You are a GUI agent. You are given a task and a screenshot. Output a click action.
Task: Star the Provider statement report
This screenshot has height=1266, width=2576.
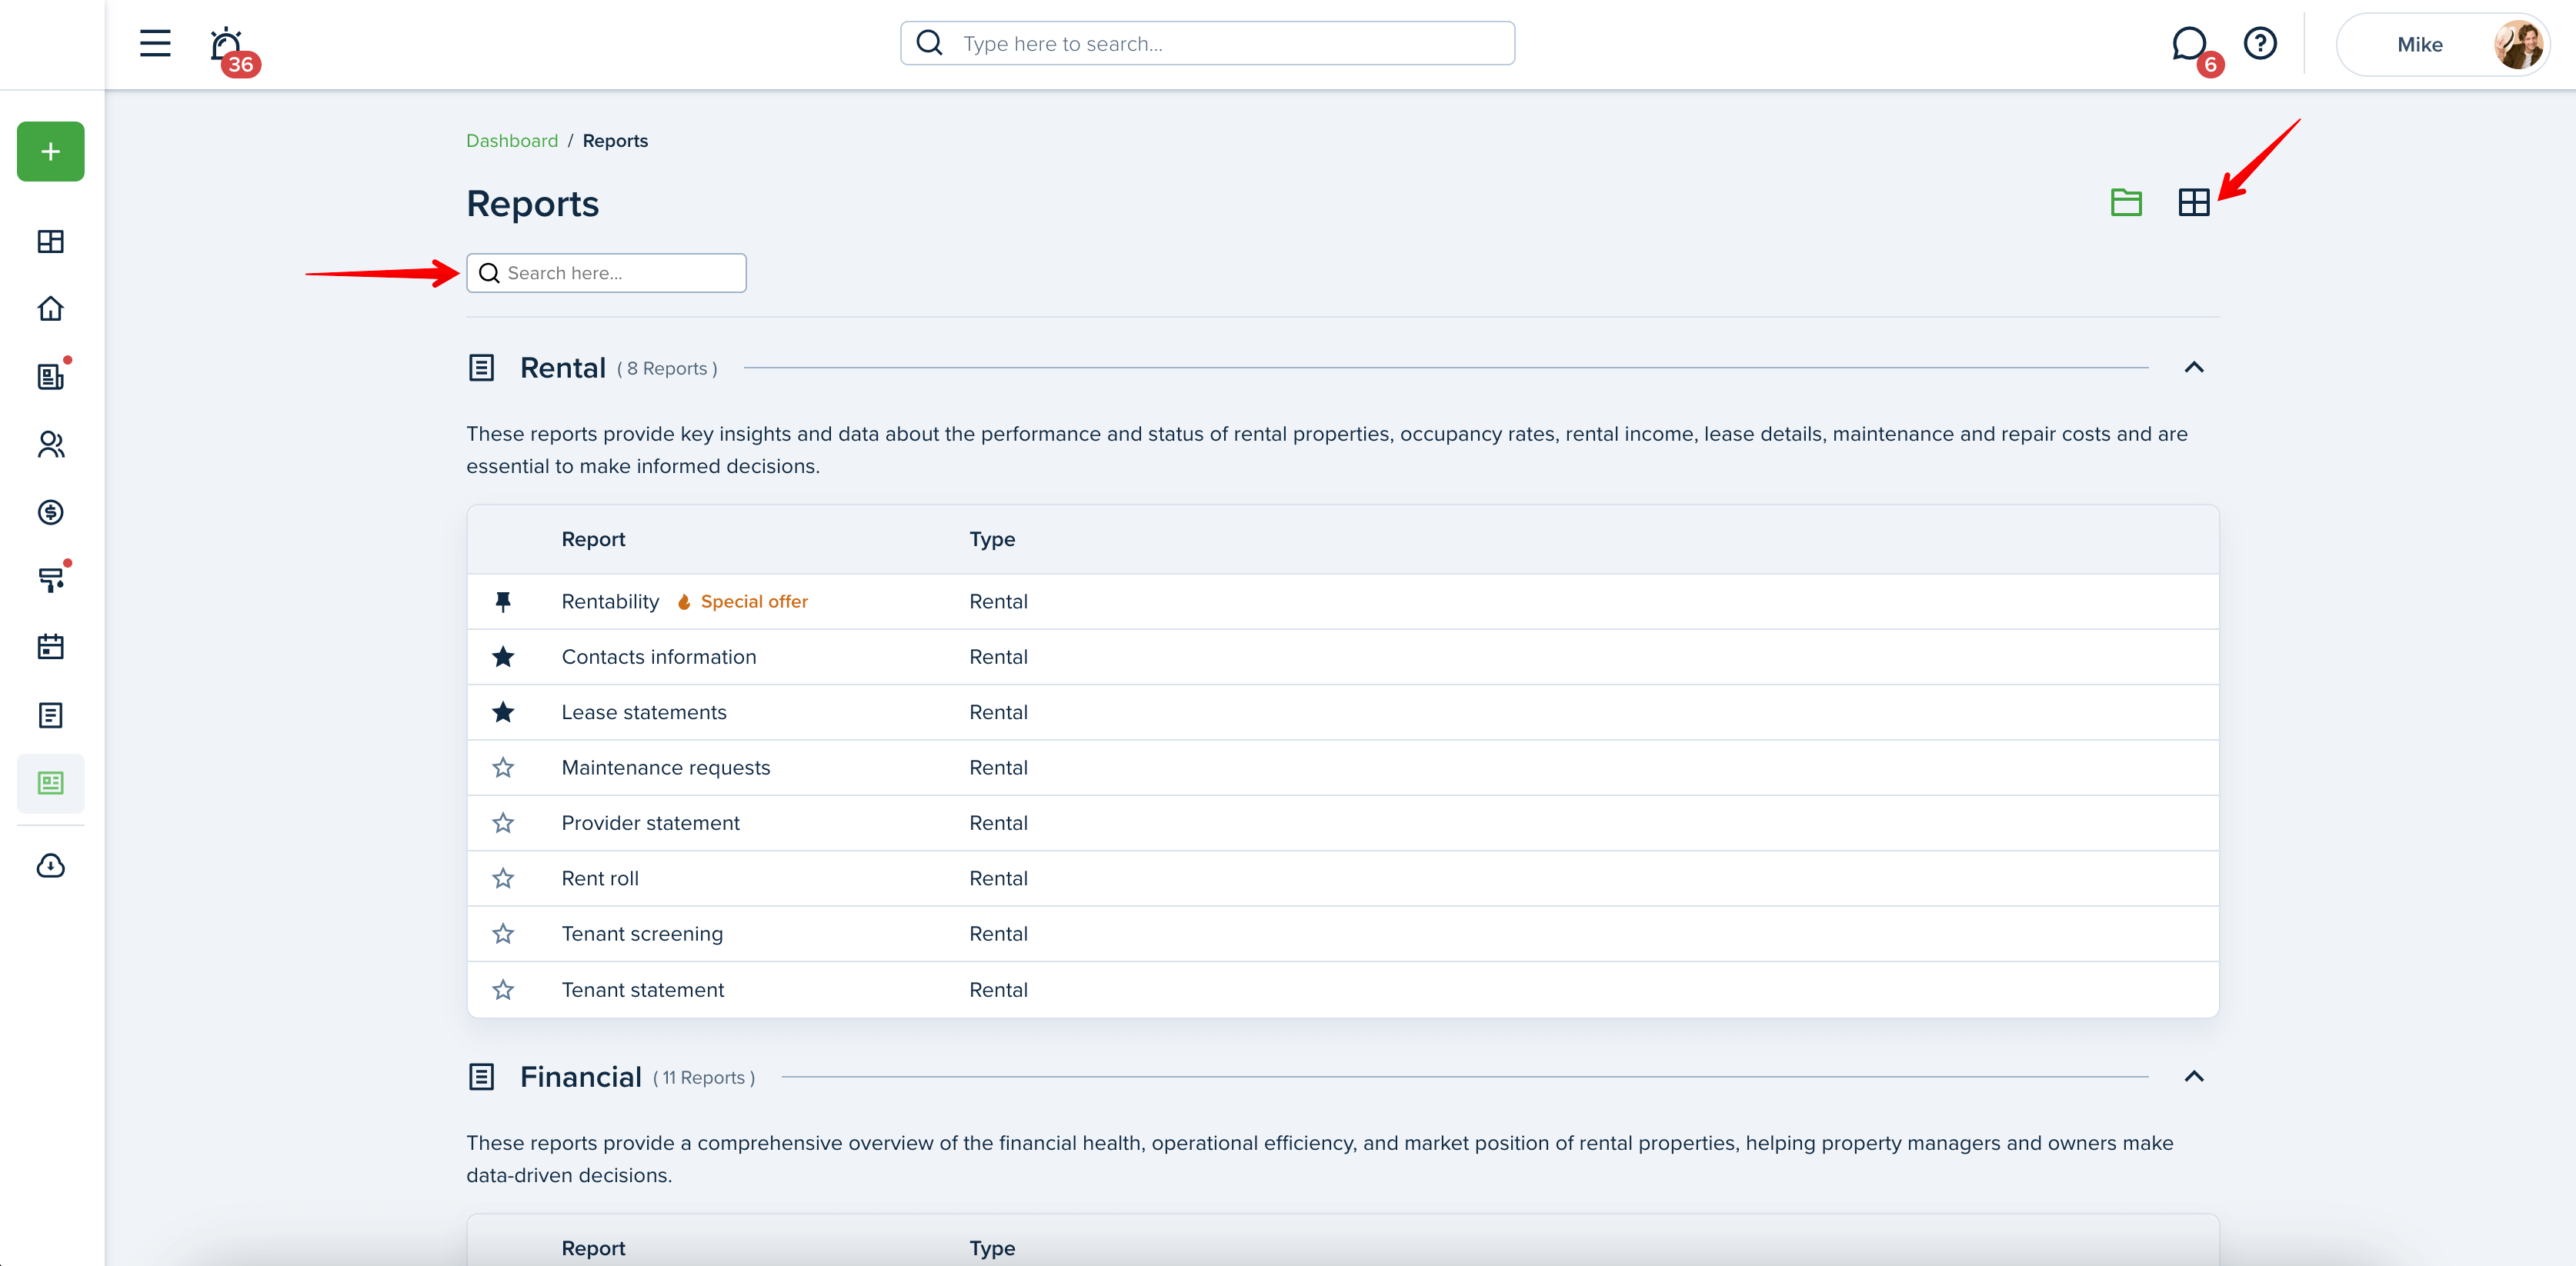[503, 823]
